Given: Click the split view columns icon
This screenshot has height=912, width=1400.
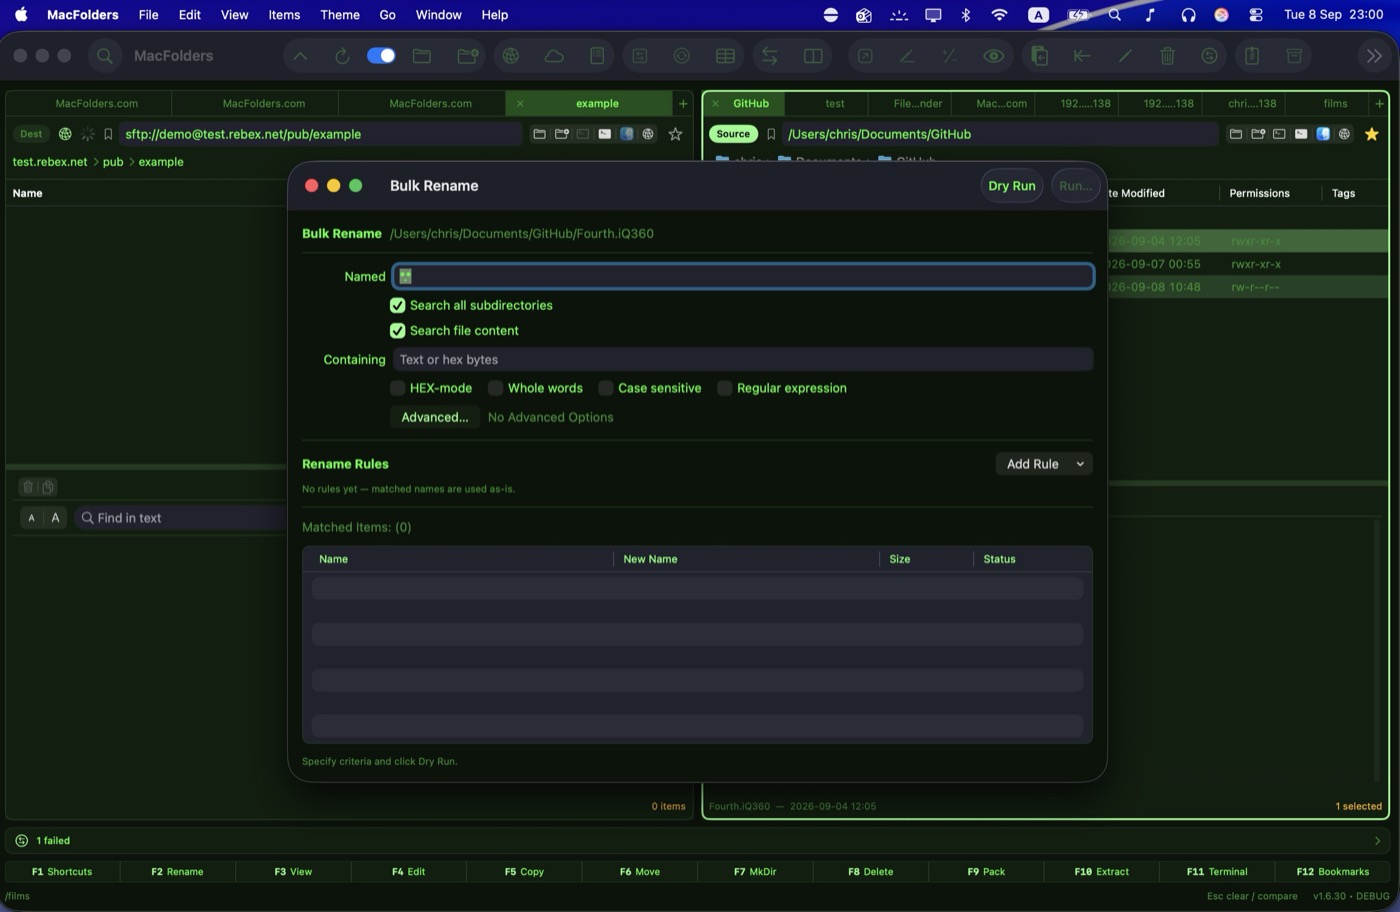Looking at the screenshot, I should coord(813,56).
